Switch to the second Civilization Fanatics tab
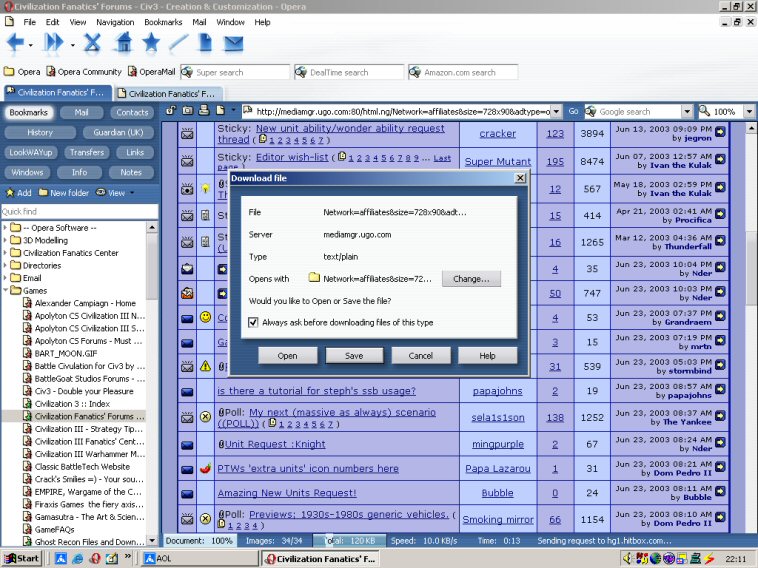 tap(171, 93)
